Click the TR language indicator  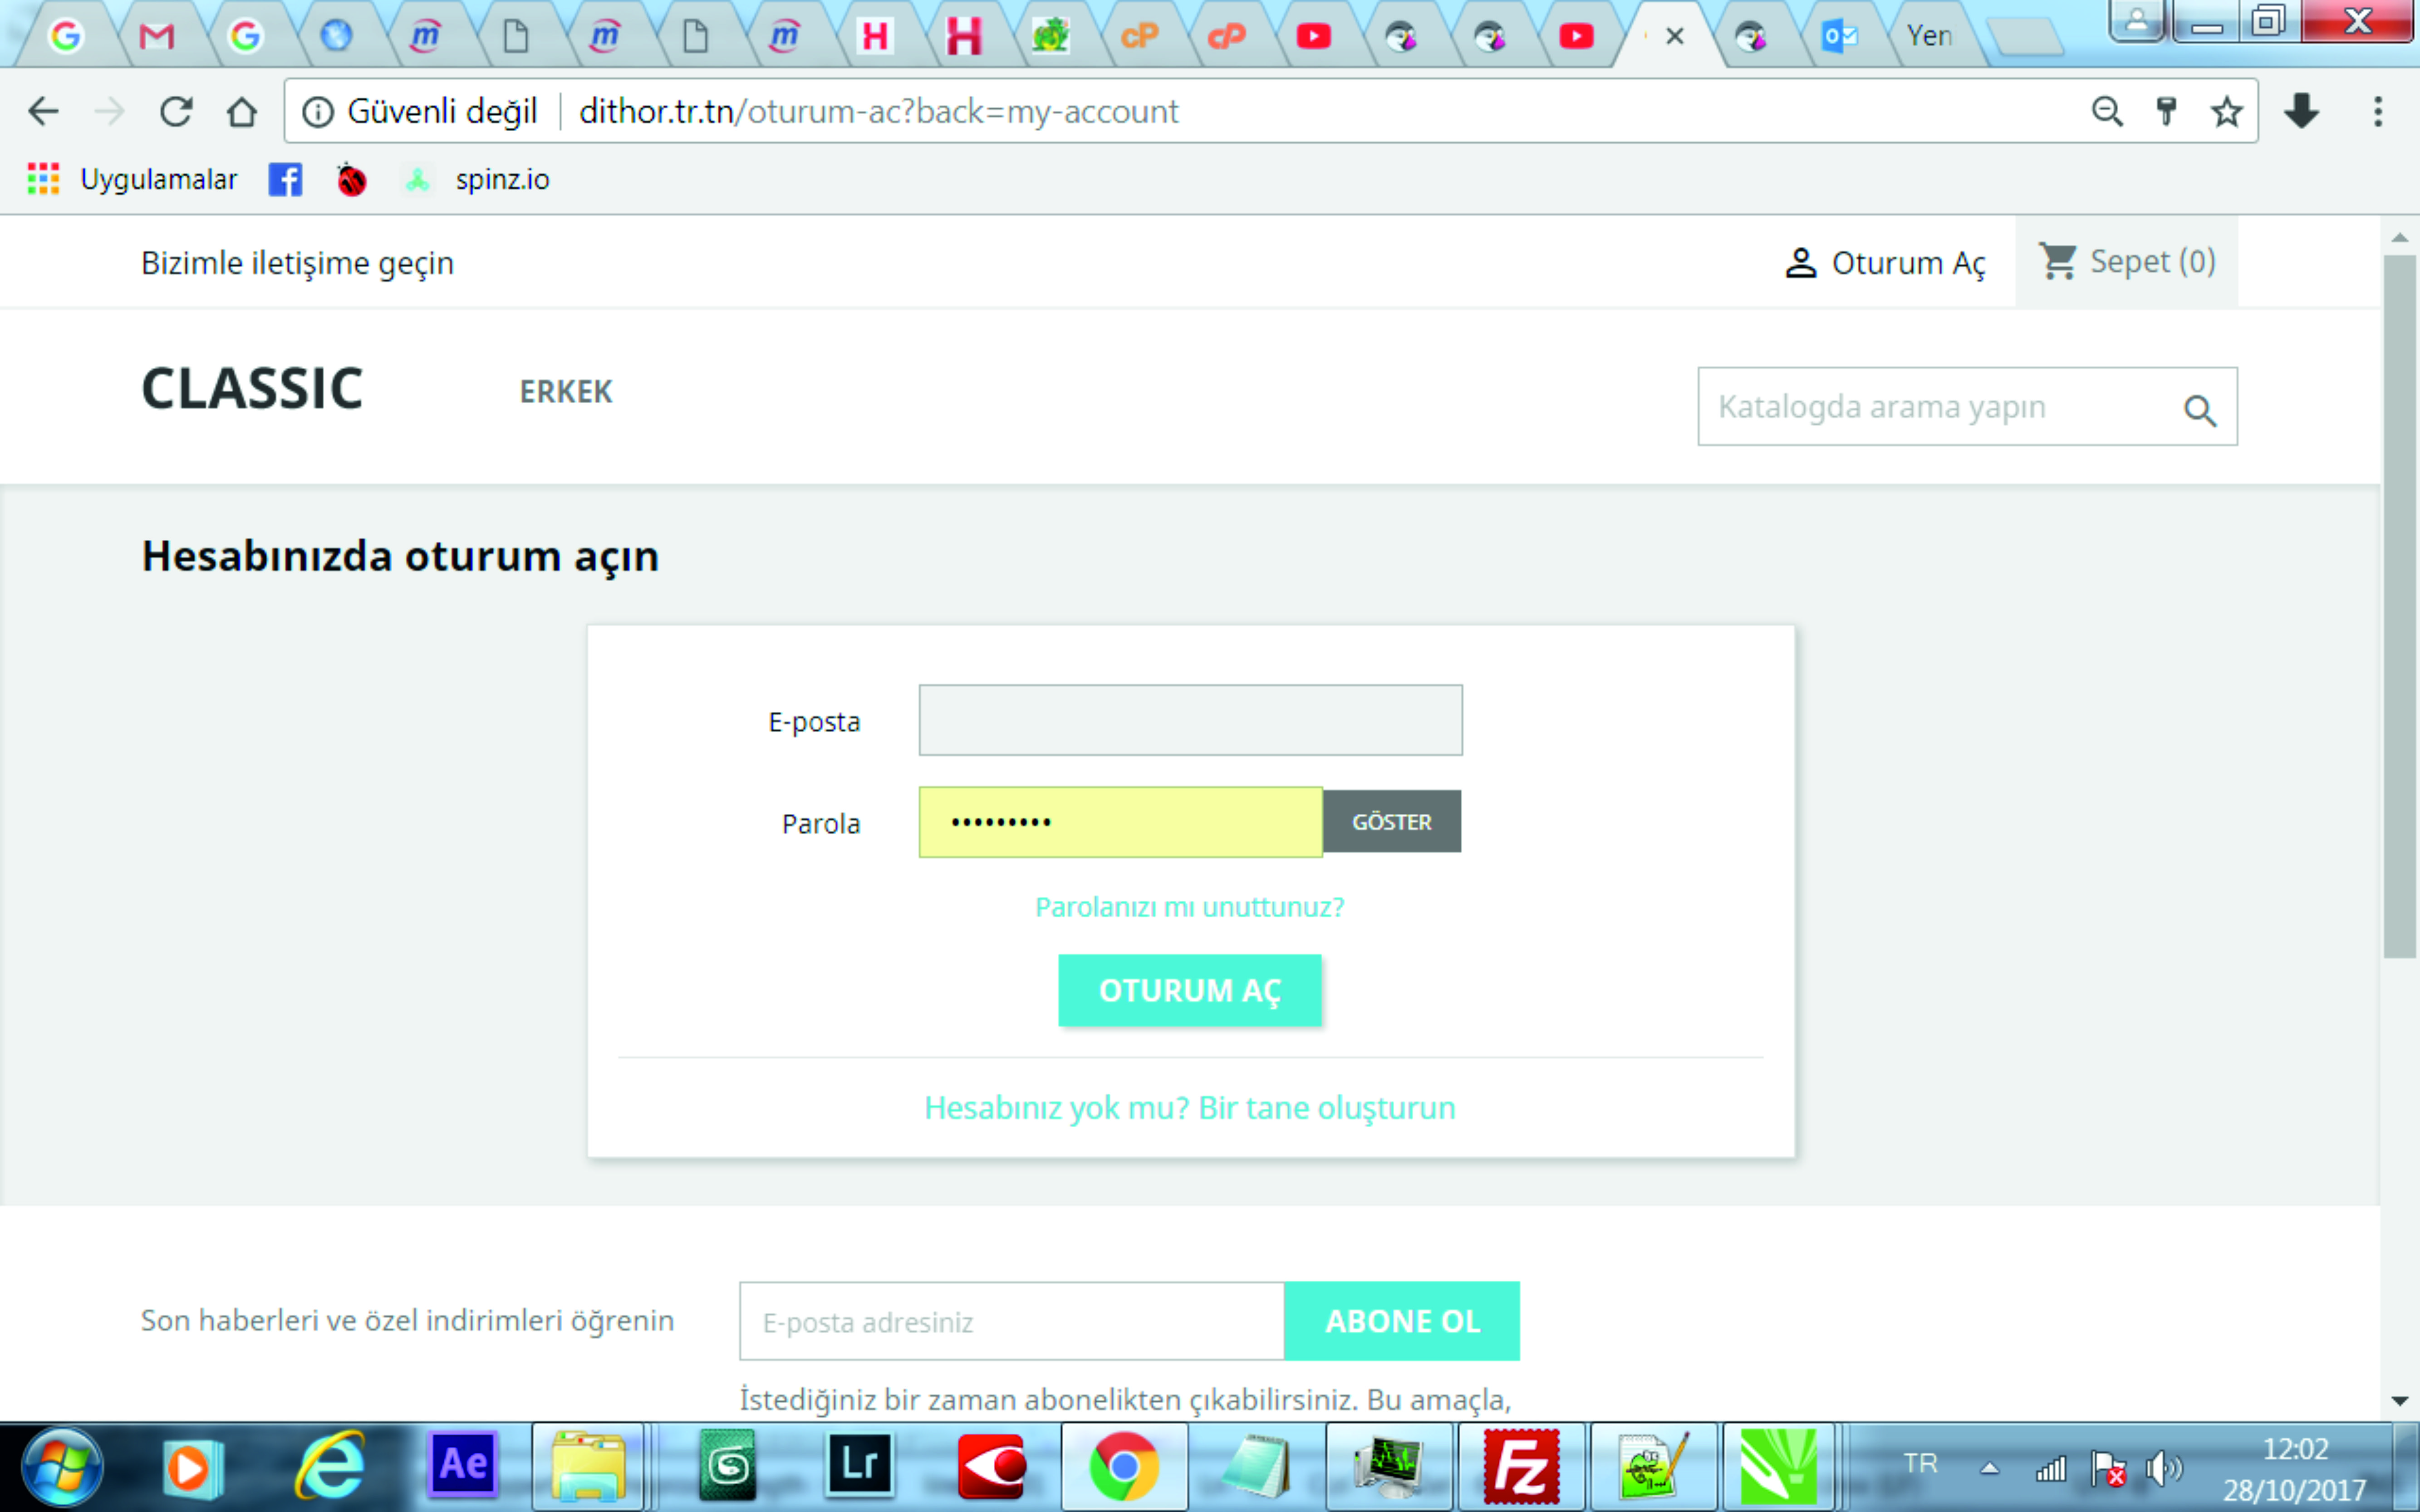pyautogui.click(x=1920, y=1463)
